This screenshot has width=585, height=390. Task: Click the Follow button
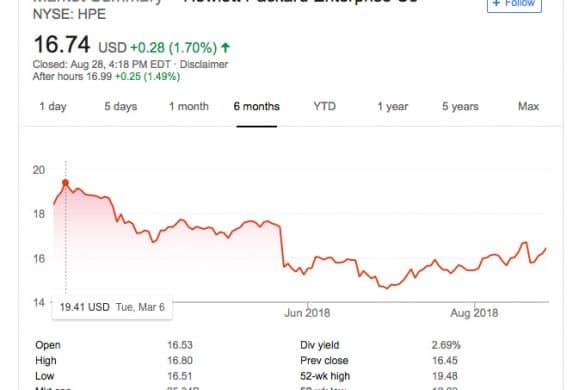pos(514,4)
